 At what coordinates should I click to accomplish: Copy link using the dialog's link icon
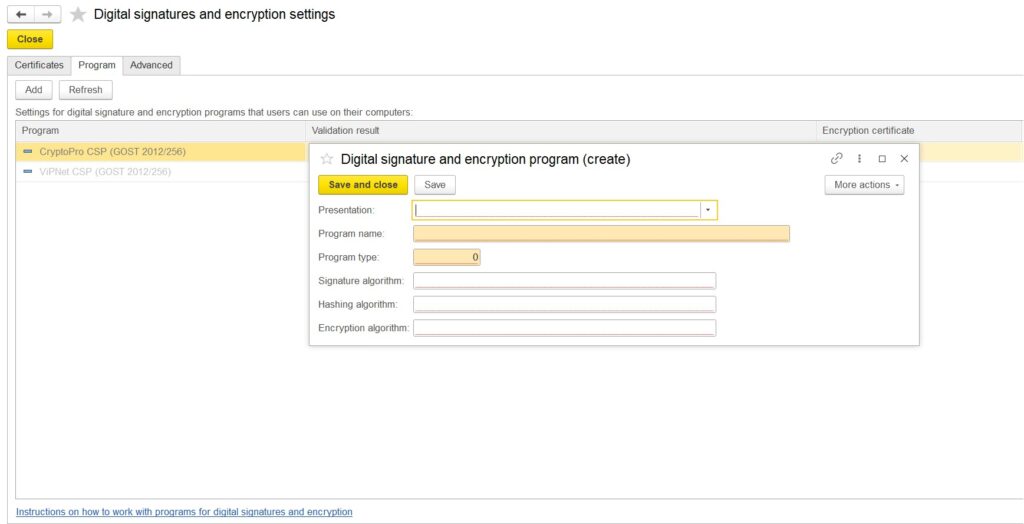[837, 159]
